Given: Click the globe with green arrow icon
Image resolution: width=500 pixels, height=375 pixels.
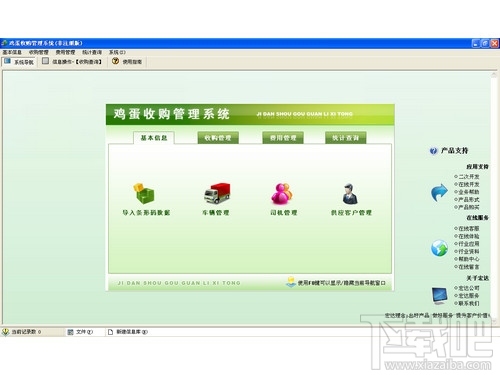Looking at the screenshot, I should (x=439, y=248).
